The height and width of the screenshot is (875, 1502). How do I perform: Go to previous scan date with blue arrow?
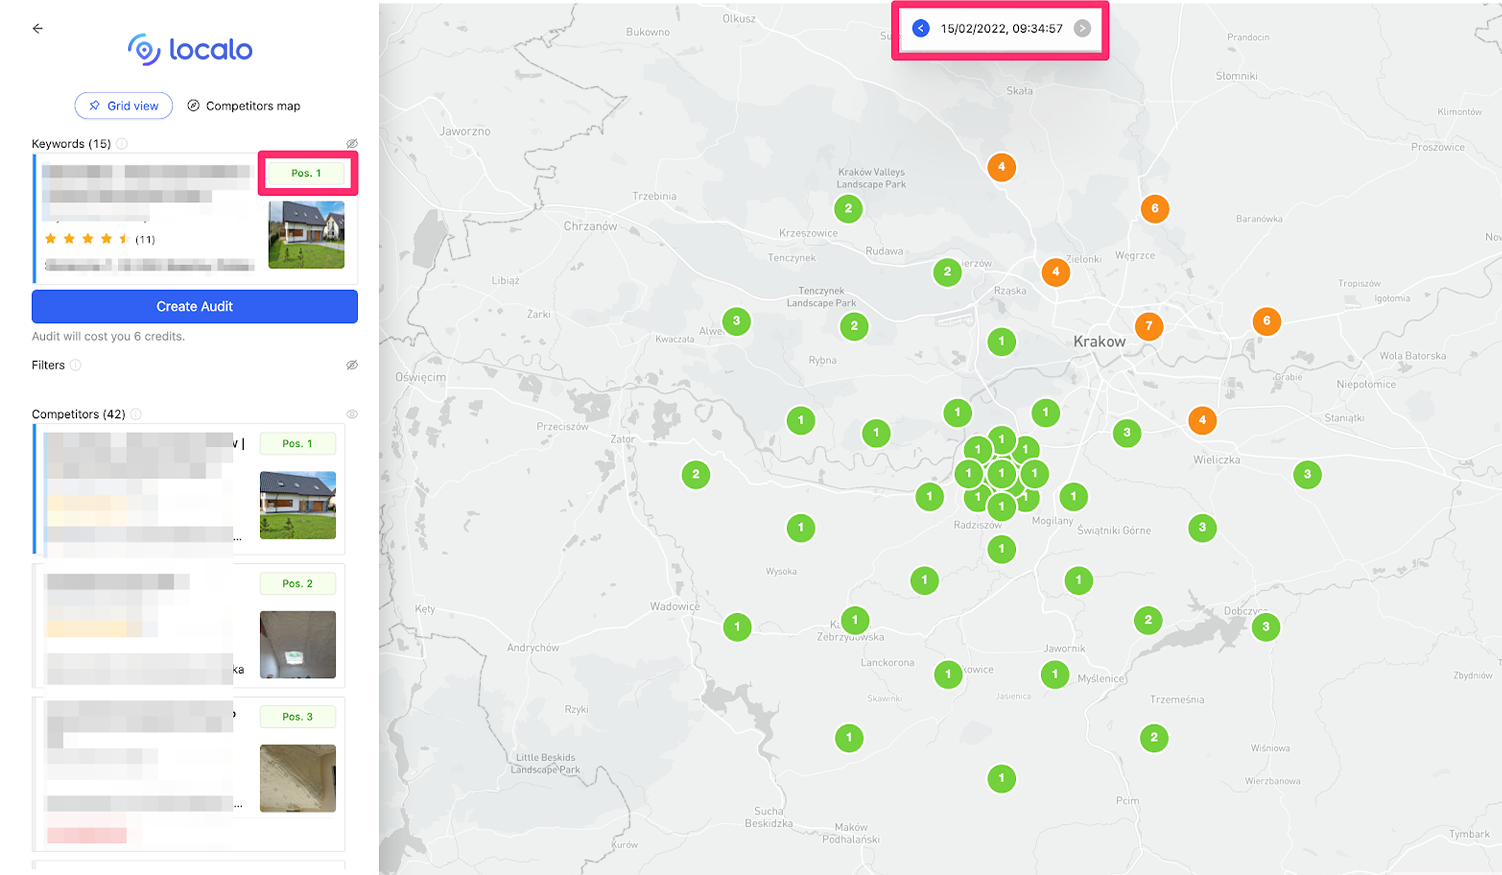(921, 29)
